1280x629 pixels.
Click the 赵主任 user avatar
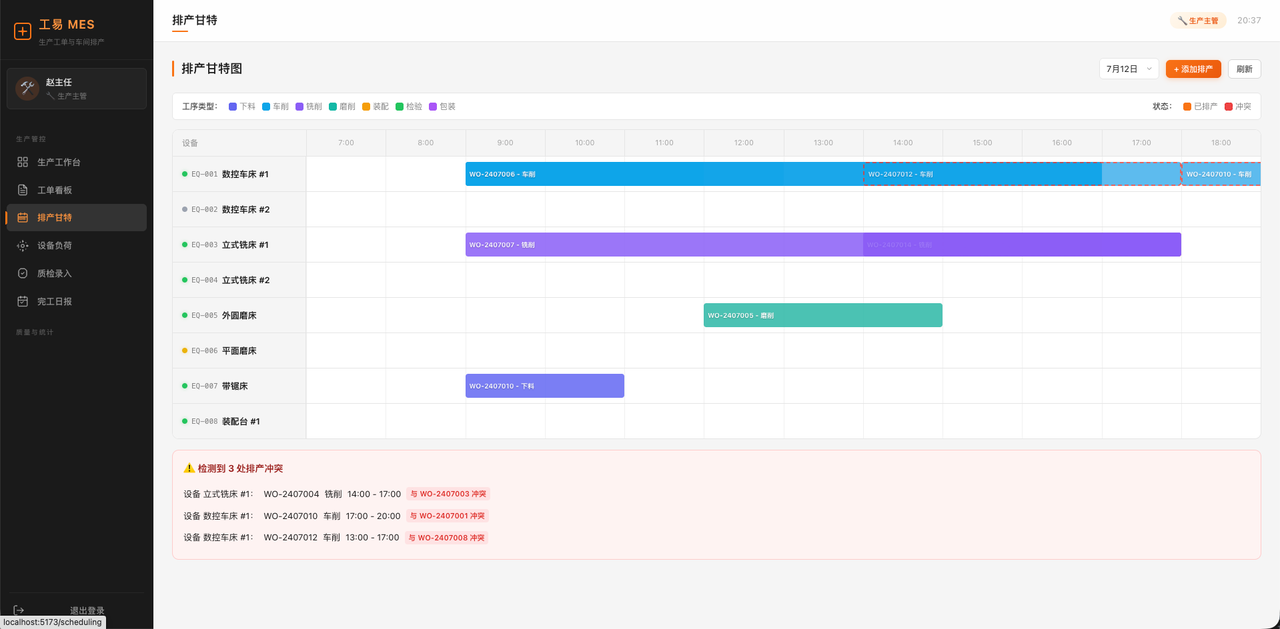pos(27,88)
